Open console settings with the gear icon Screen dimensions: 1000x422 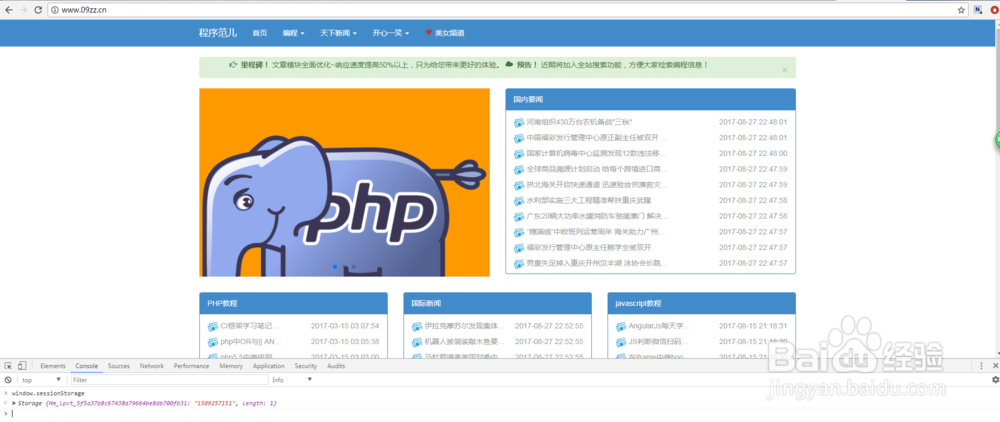995,380
